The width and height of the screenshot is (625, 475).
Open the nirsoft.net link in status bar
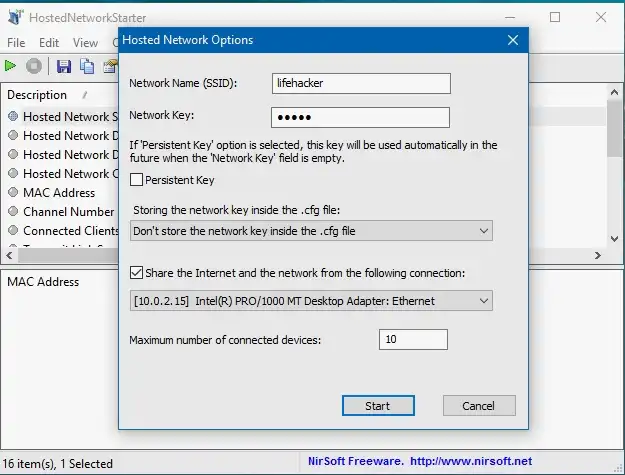[471, 461]
